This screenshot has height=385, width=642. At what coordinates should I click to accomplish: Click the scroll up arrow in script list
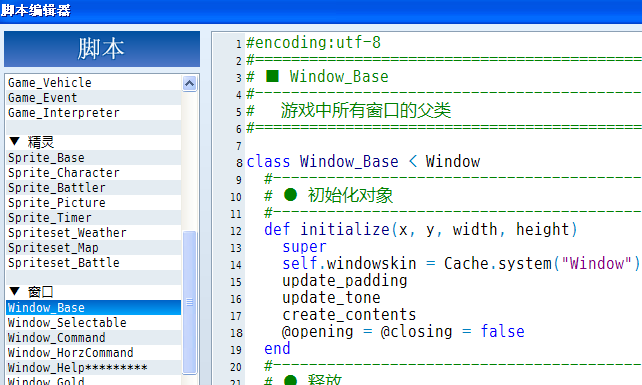point(189,84)
